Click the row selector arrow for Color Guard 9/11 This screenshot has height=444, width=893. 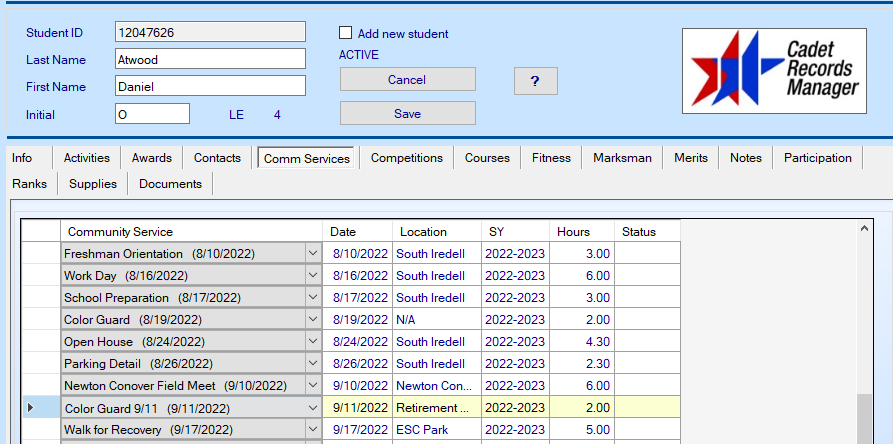[x=28, y=408]
